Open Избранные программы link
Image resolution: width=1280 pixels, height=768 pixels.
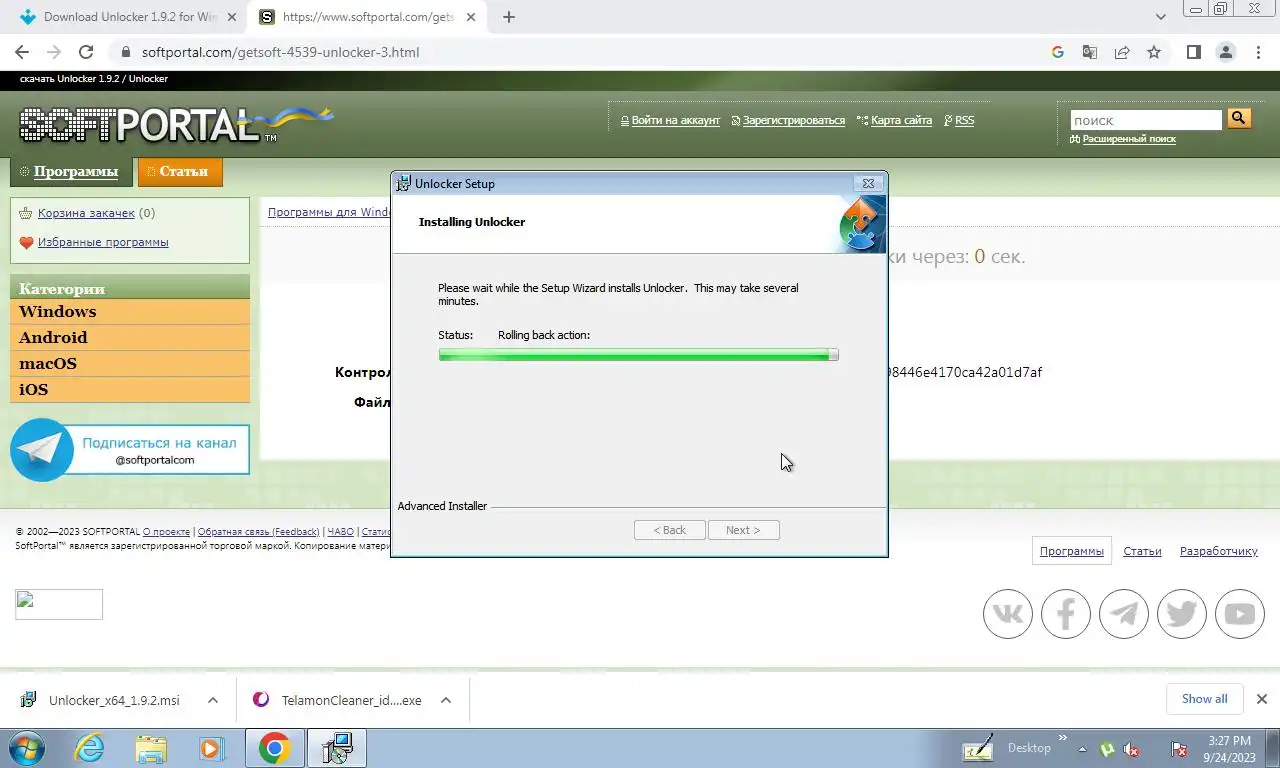(x=103, y=242)
